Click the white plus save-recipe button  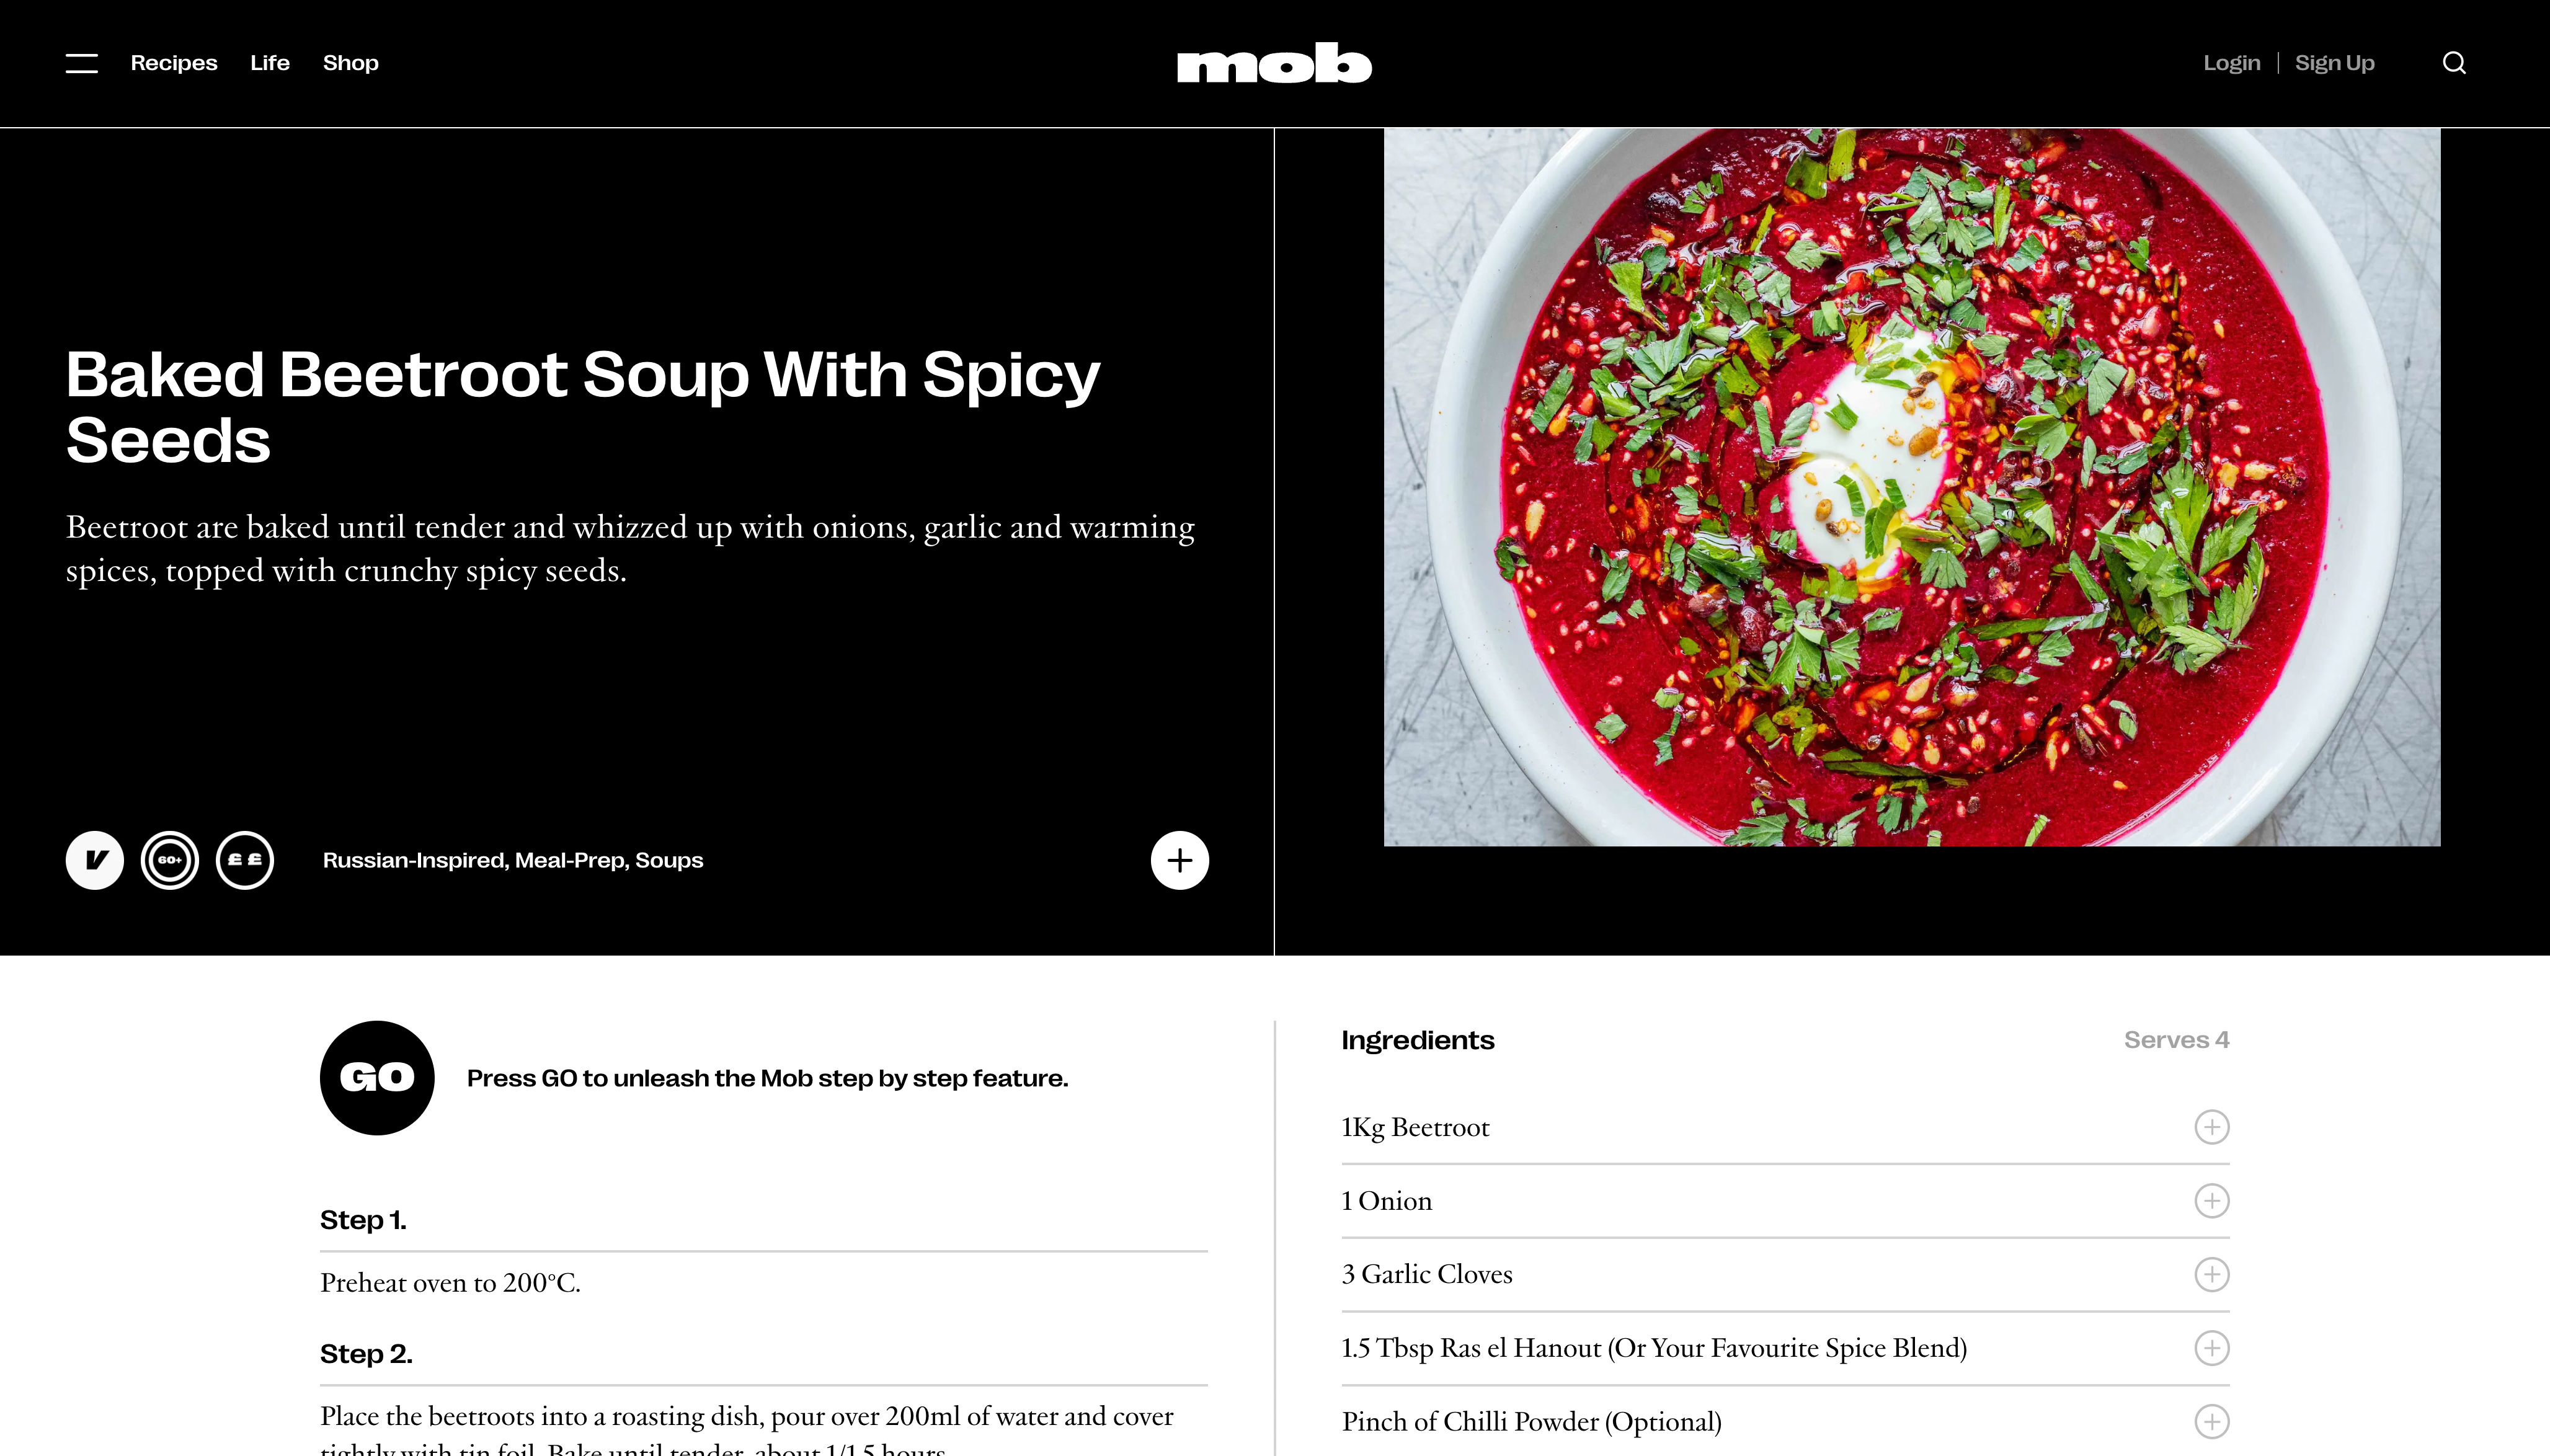pos(1180,860)
